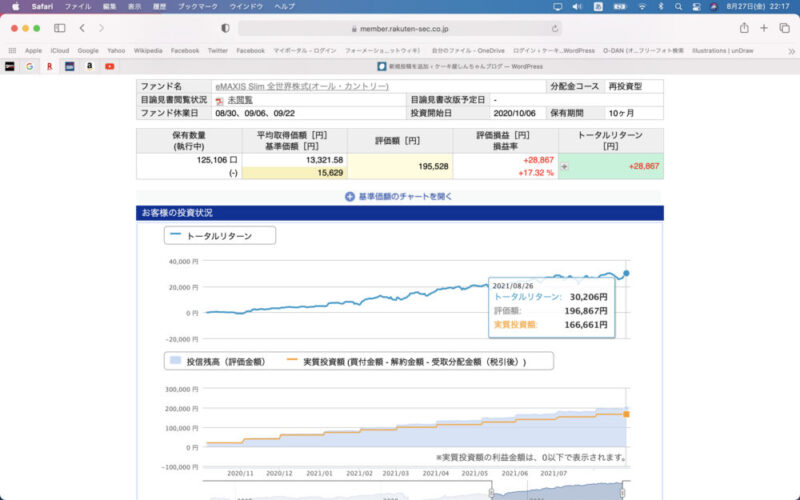Click the blue end point on the total return line
The height and width of the screenshot is (500, 800).
pos(626,273)
